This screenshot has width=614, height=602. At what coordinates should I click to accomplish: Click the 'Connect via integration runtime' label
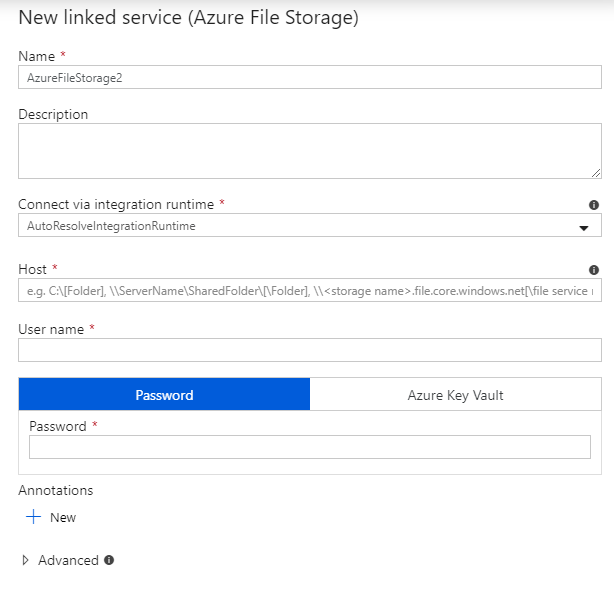pyautogui.click(x=116, y=204)
